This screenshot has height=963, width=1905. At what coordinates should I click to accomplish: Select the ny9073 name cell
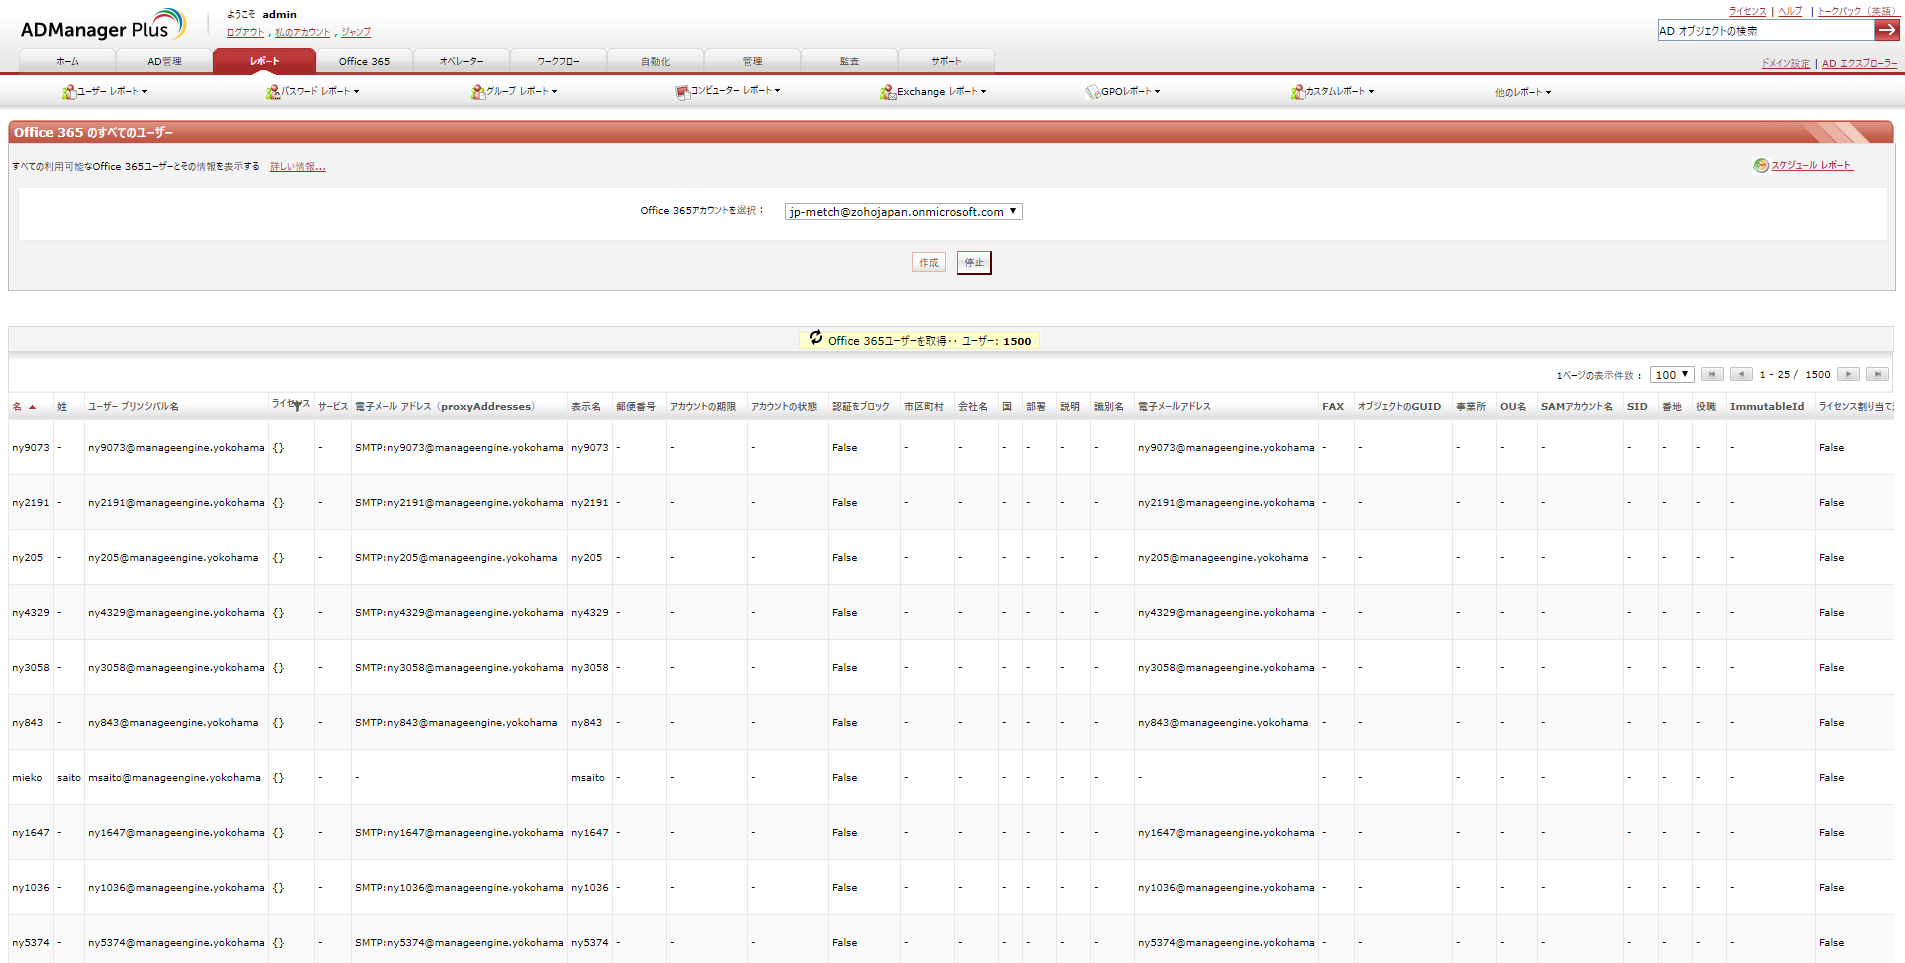point(30,447)
